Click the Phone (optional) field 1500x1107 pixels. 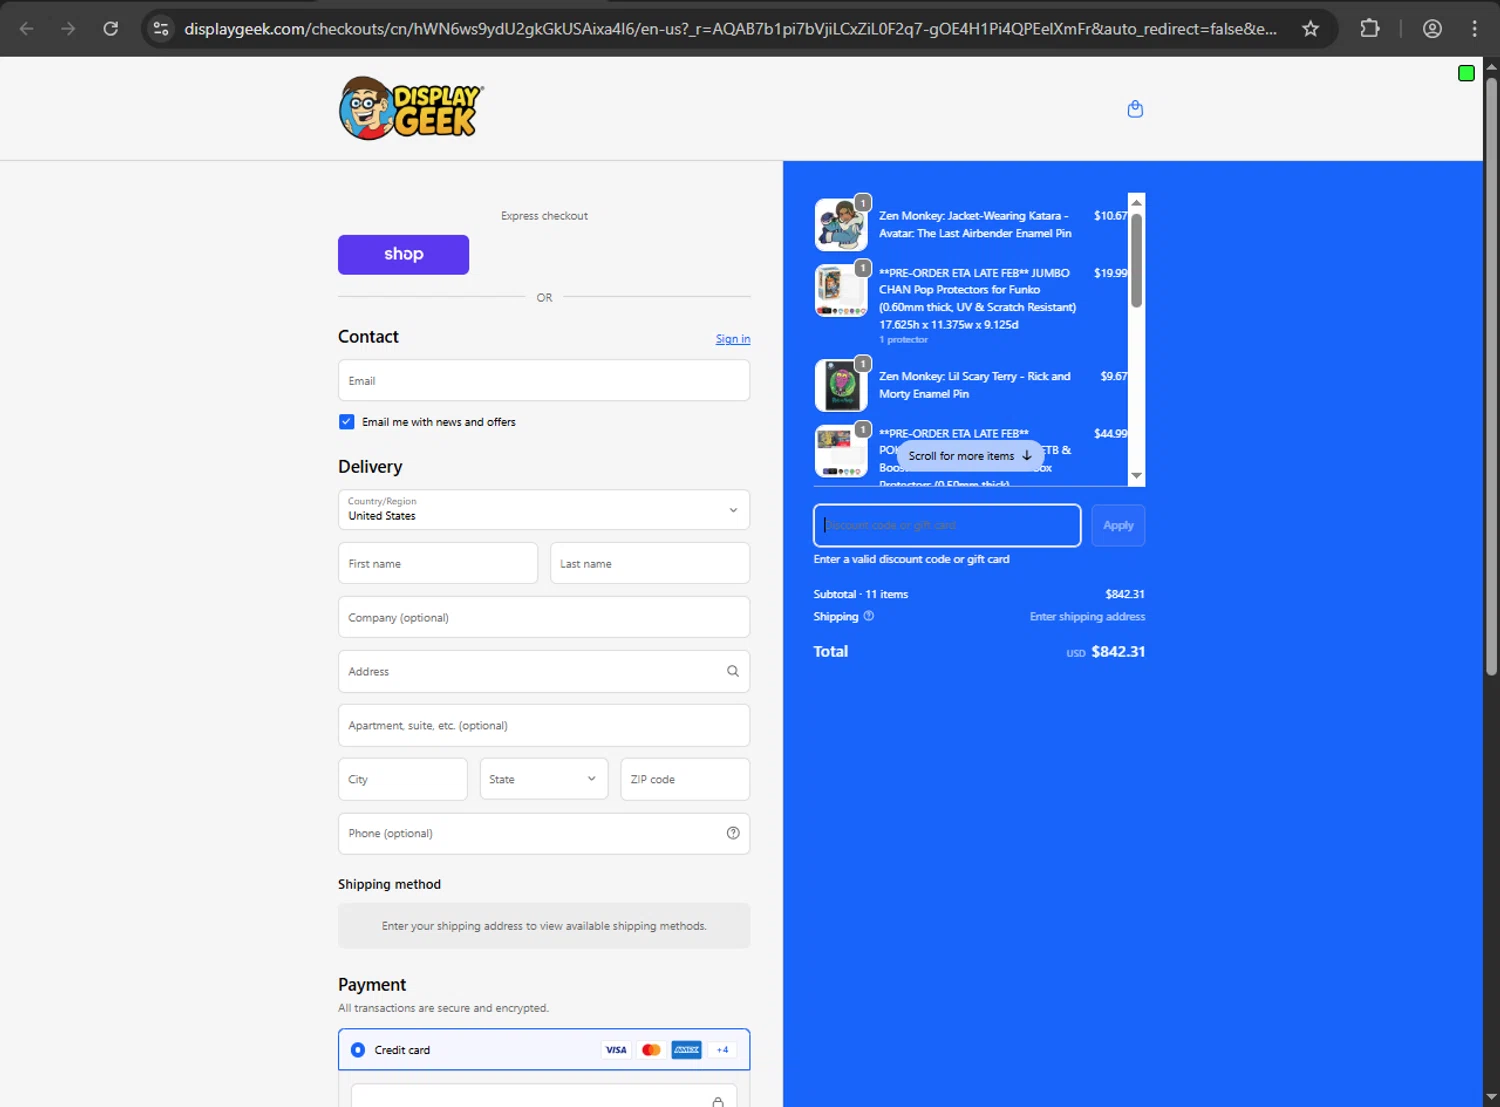click(544, 833)
